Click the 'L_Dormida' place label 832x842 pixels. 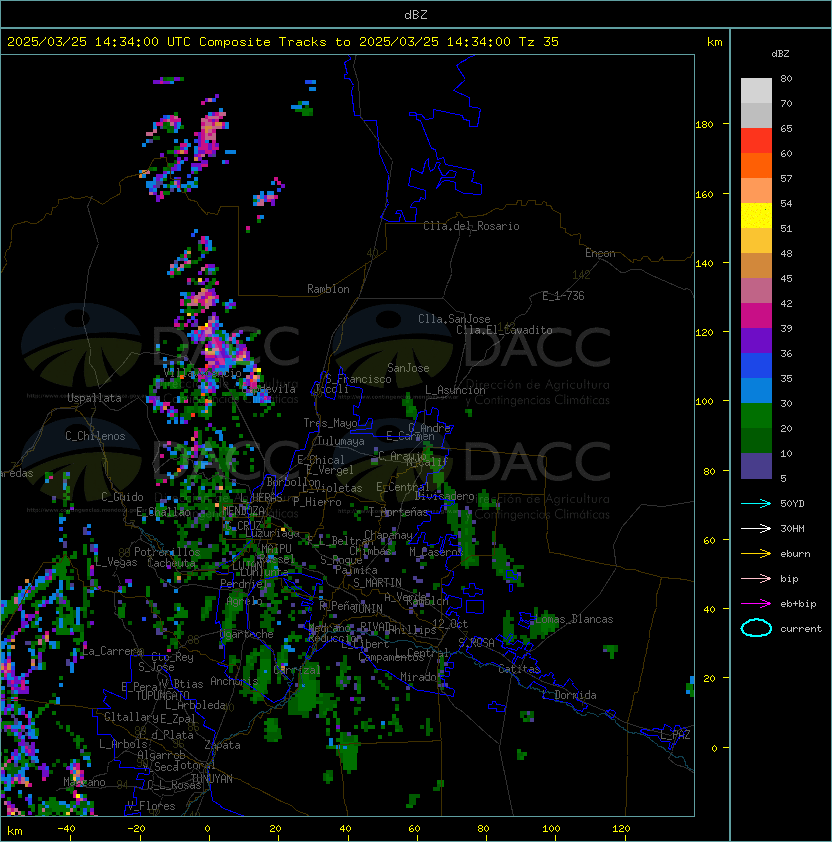pyautogui.click(x=569, y=695)
